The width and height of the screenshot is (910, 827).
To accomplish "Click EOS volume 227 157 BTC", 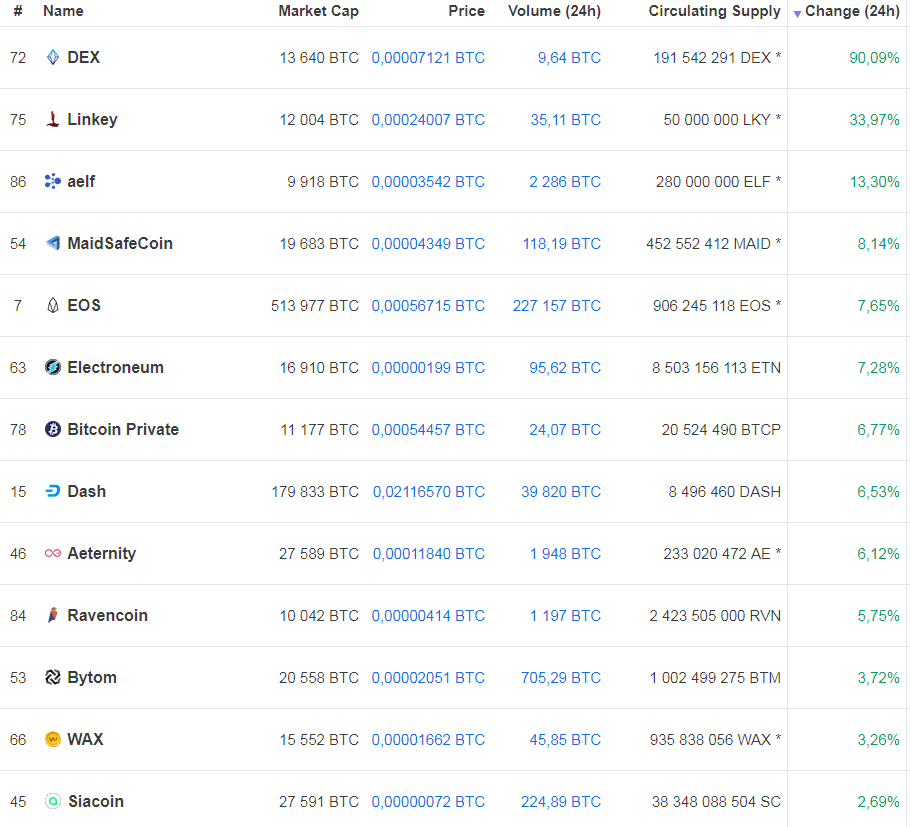I will coord(557,306).
